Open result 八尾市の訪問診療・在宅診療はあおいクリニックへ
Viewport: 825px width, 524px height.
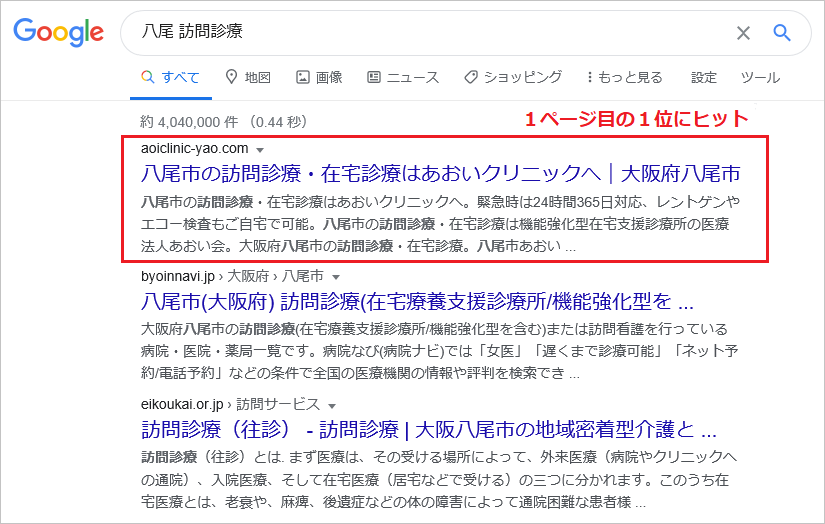pos(440,174)
